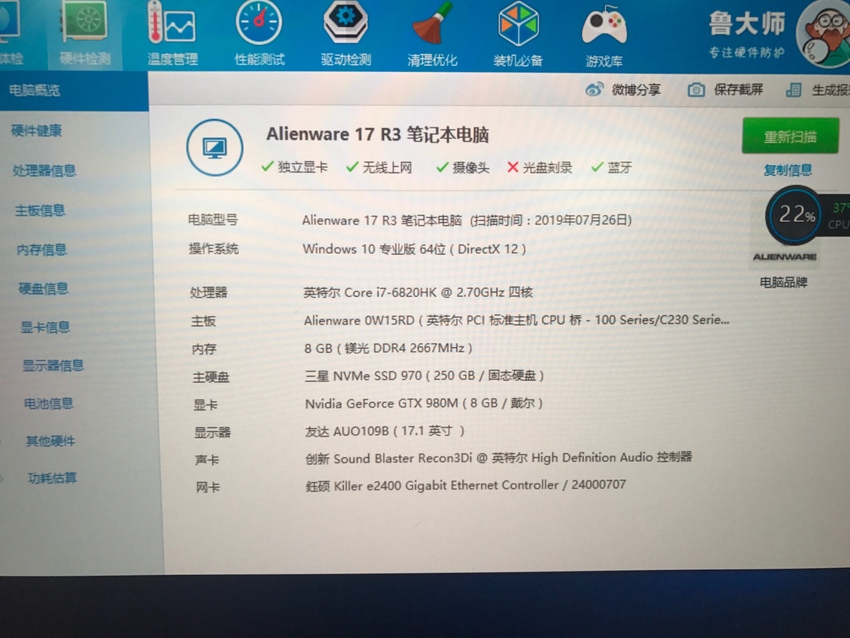This screenshot has height=638, width=850.
Task: Click the Core i7-6820HK processor value
Action: 418,293
